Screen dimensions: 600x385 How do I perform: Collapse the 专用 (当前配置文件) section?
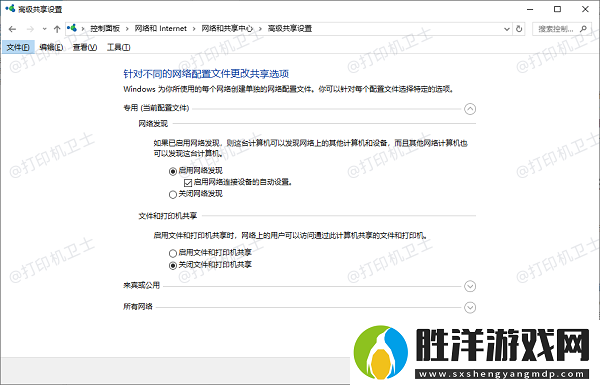pyautogui.click(x=470, y=109)
